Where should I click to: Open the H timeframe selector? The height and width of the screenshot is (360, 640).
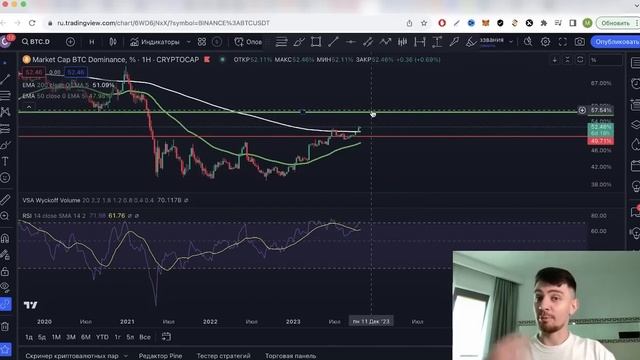click(92, 42)
